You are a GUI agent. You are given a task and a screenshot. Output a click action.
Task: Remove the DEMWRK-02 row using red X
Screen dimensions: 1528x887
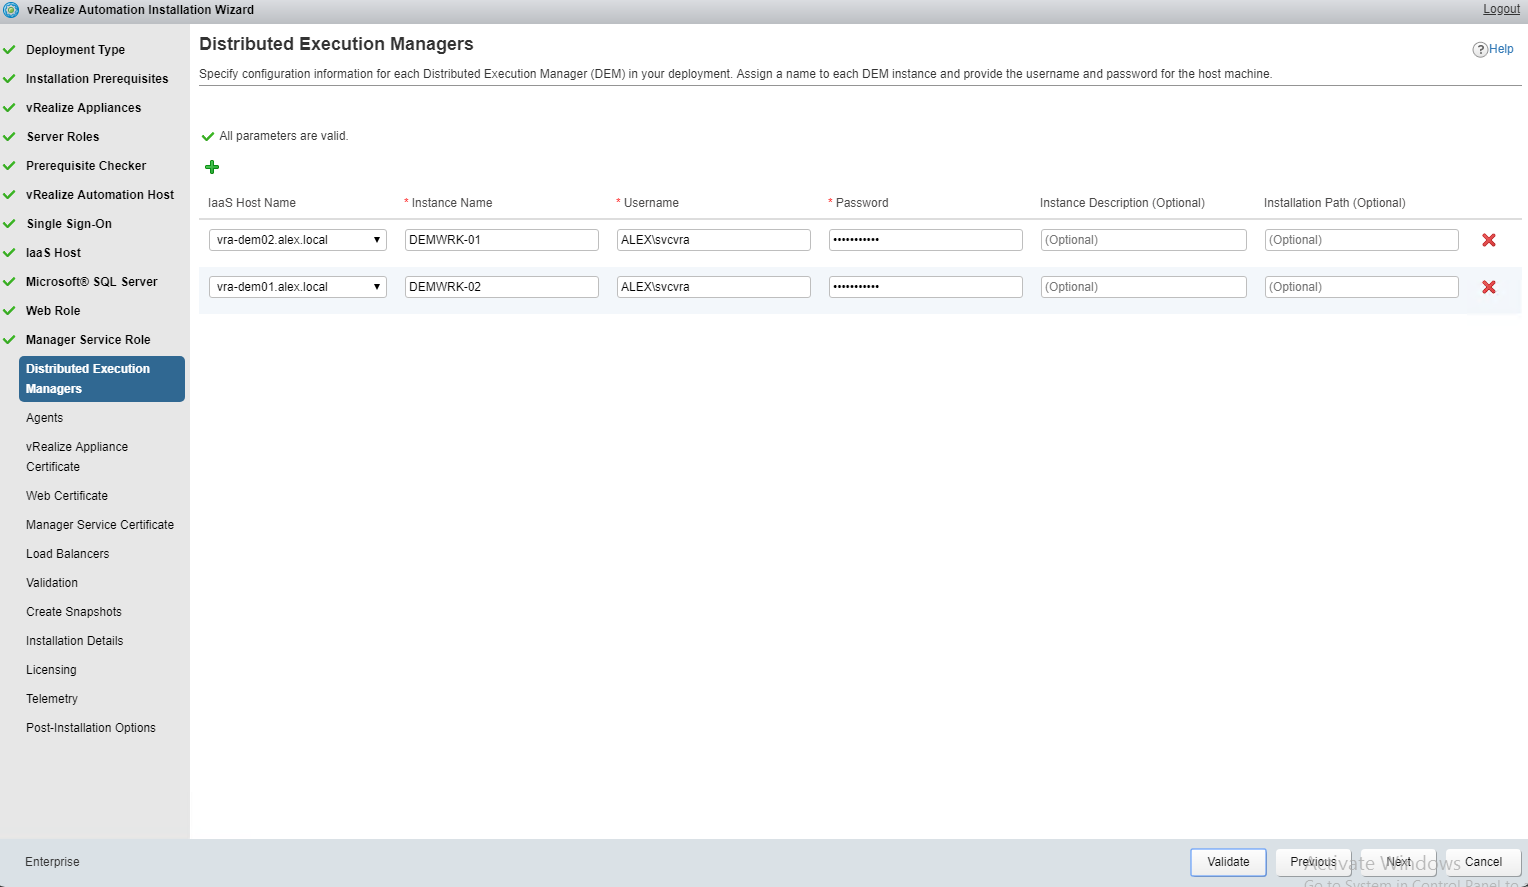tap(1488, 287)
